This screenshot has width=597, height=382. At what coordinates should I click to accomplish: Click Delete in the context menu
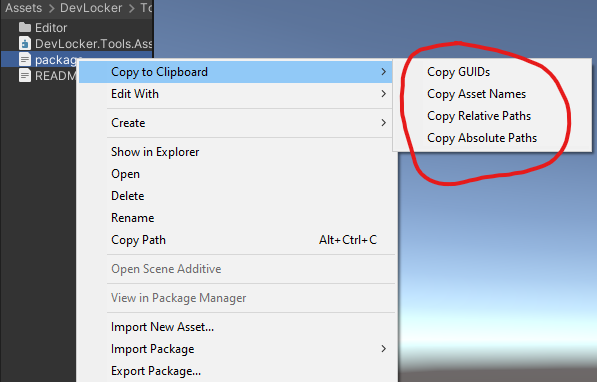(x=128, y=196)
